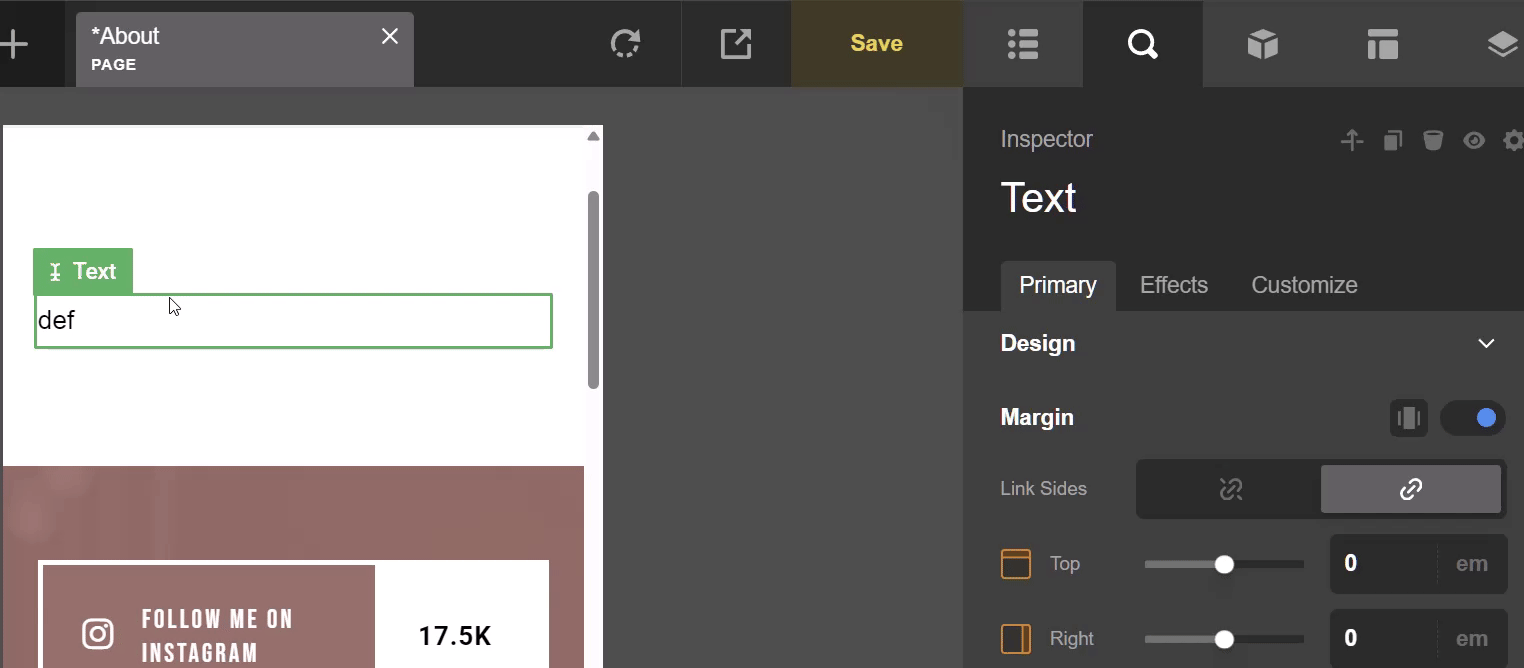Open the Elements cube panel
The width and height of the screenshot is (1524, 668).
tap(1262, 44)
